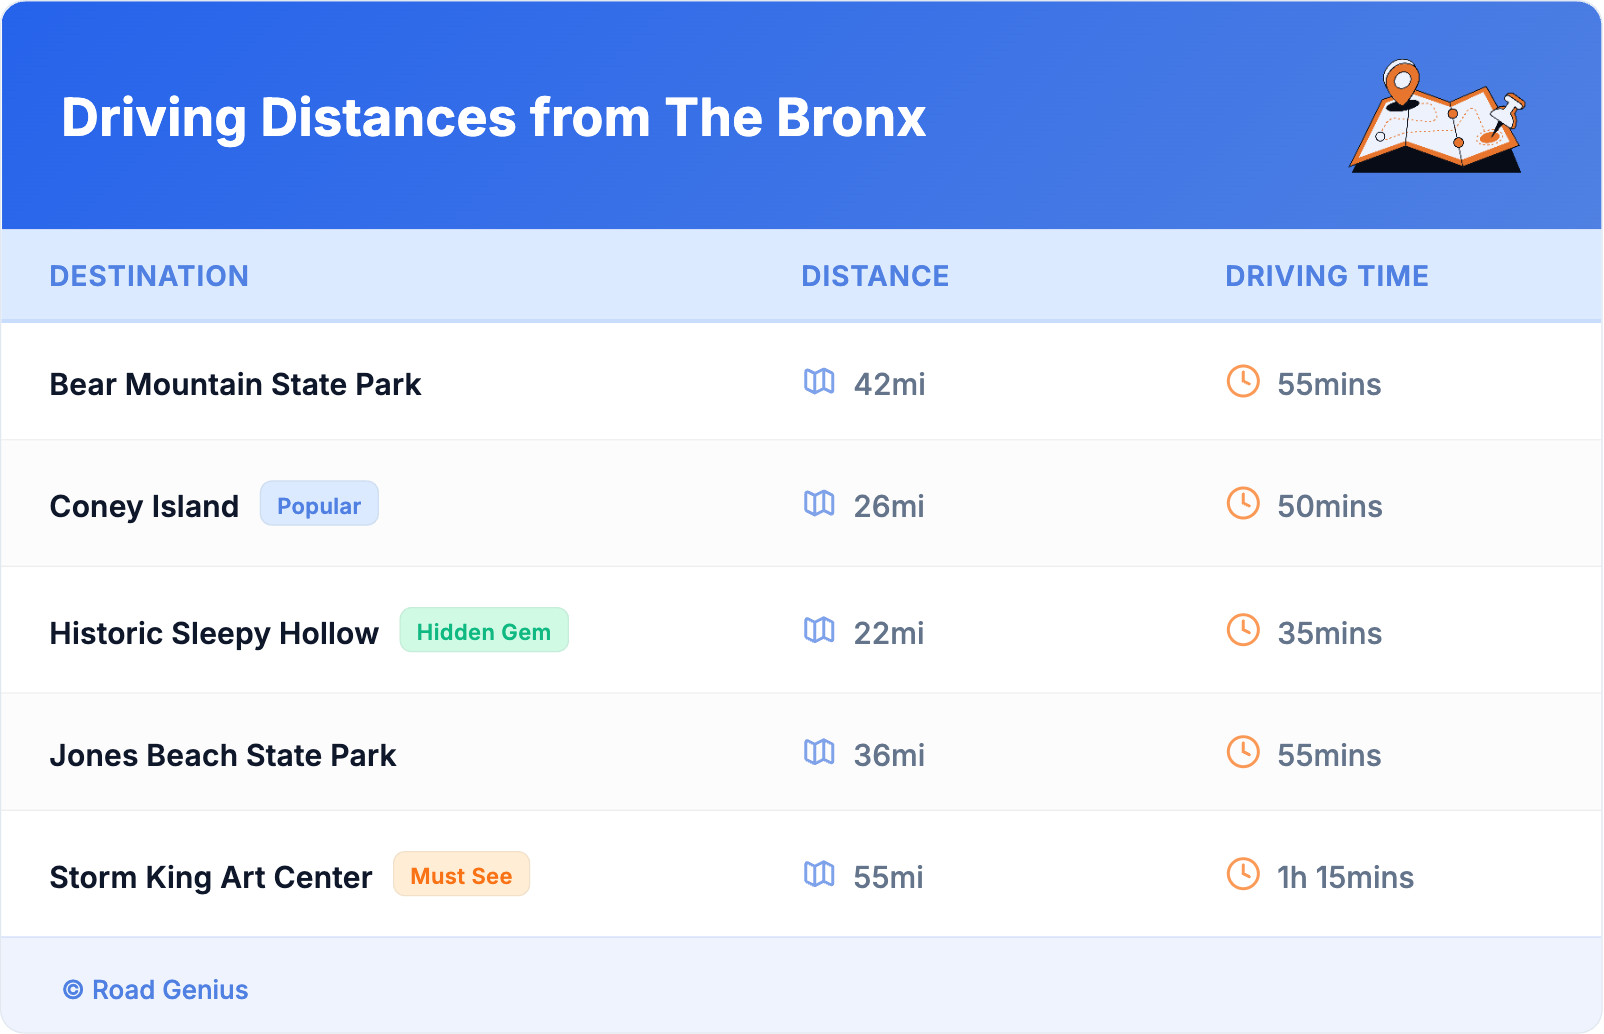Select Bear Mountain State Park destination
Screen dimensions: 1604x1034
(x=235, y=385)
